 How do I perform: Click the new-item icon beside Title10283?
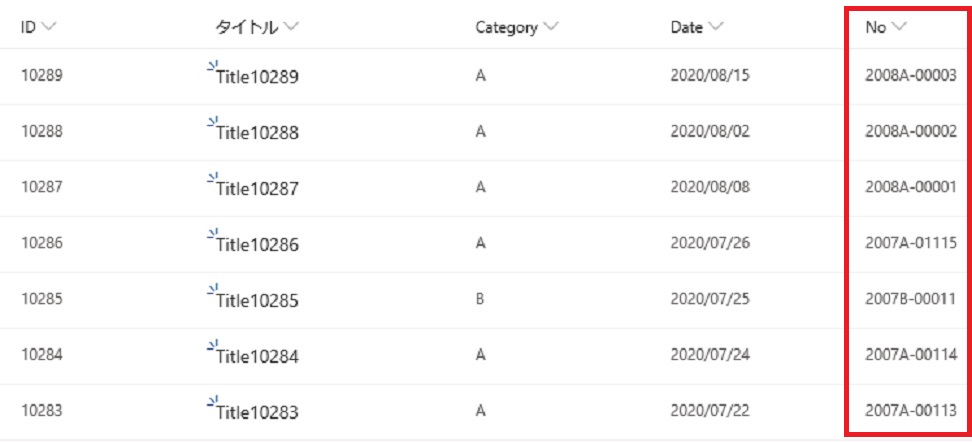coord(213,400)
